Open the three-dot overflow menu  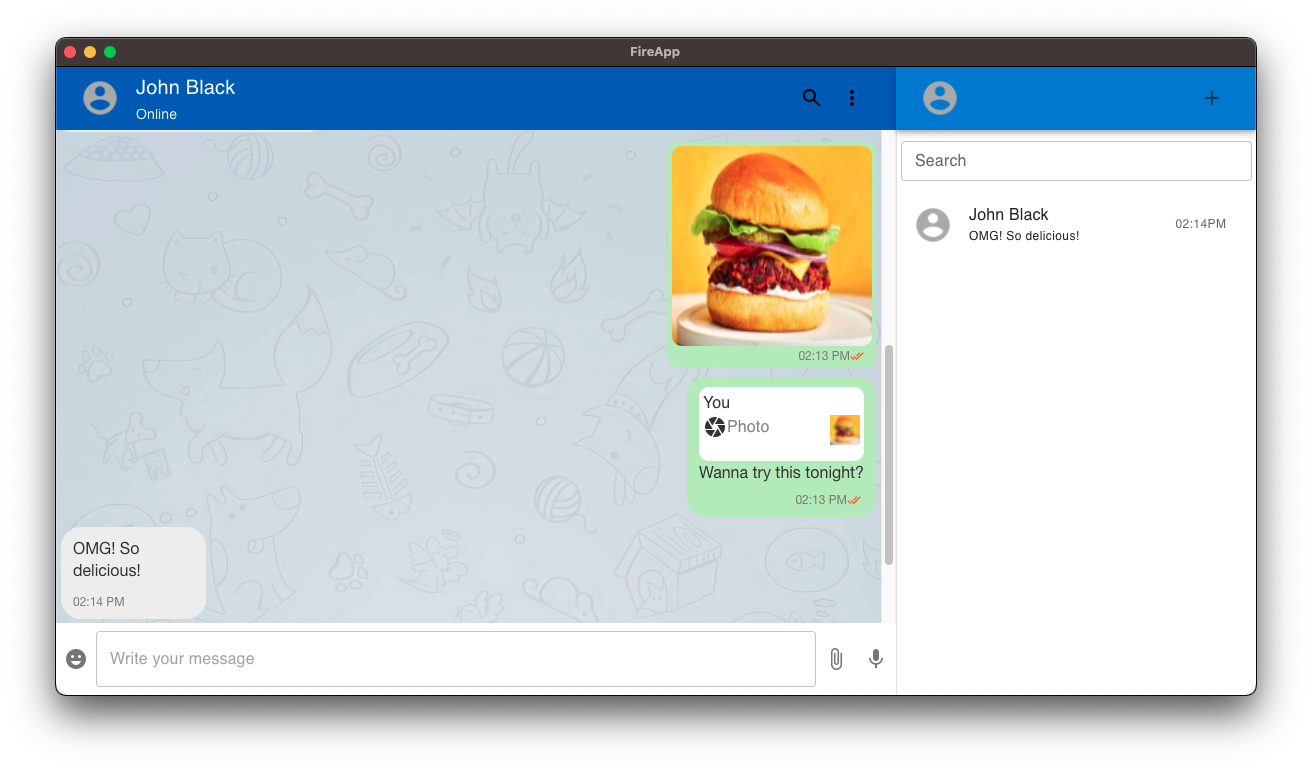point(852,98)
